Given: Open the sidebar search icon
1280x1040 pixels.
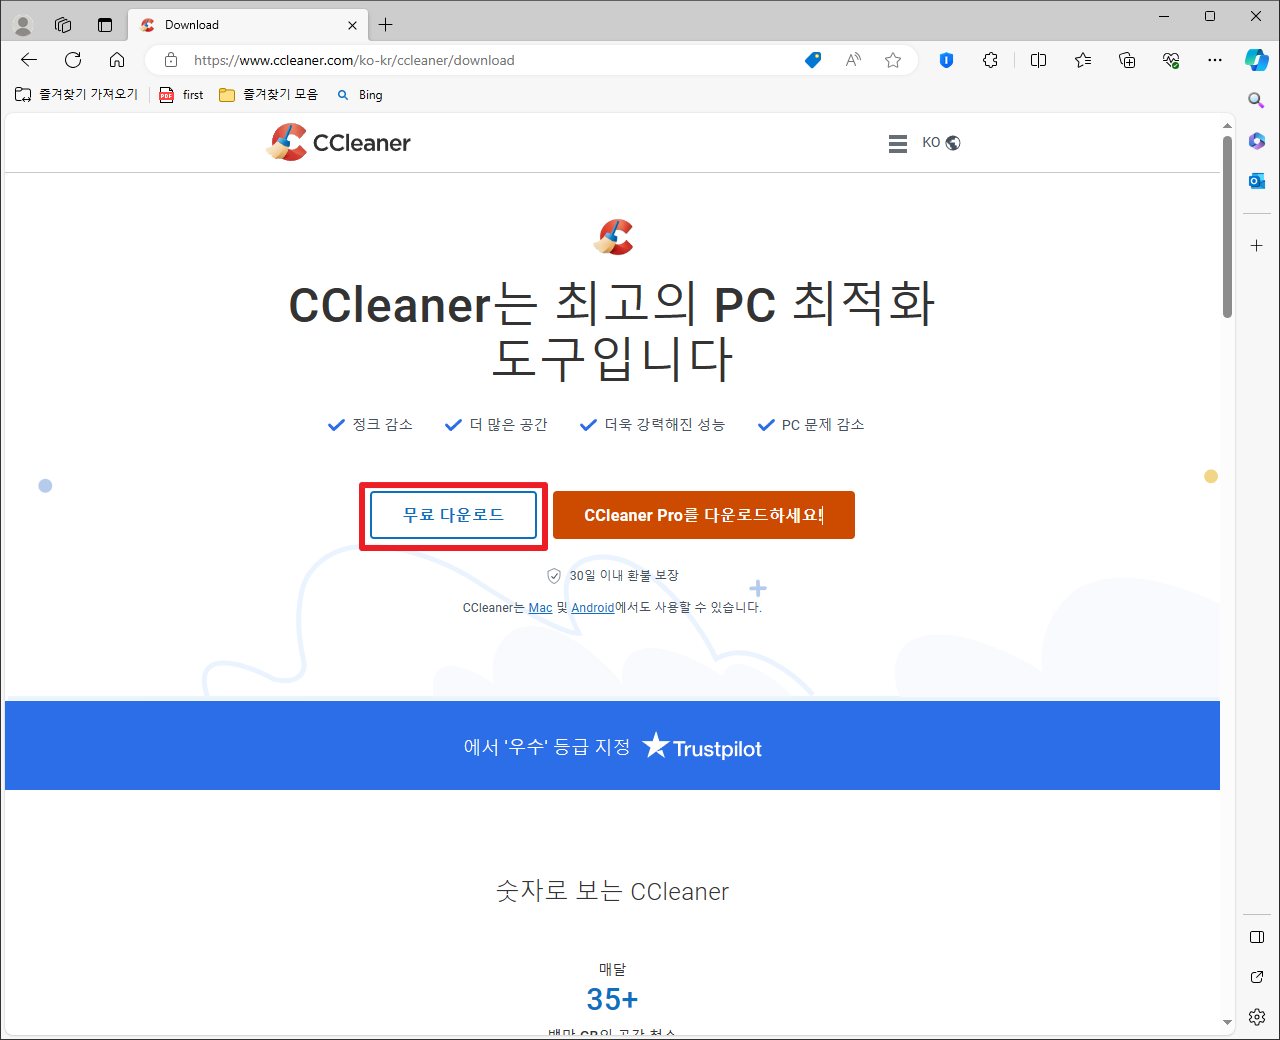Looking at the screenshot, I should pos(1257,100).
